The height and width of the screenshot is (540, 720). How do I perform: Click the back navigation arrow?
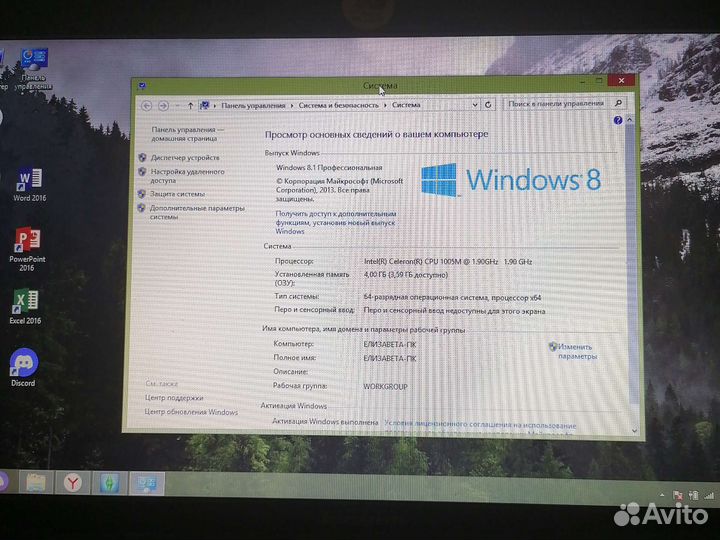tap(146, 106)
